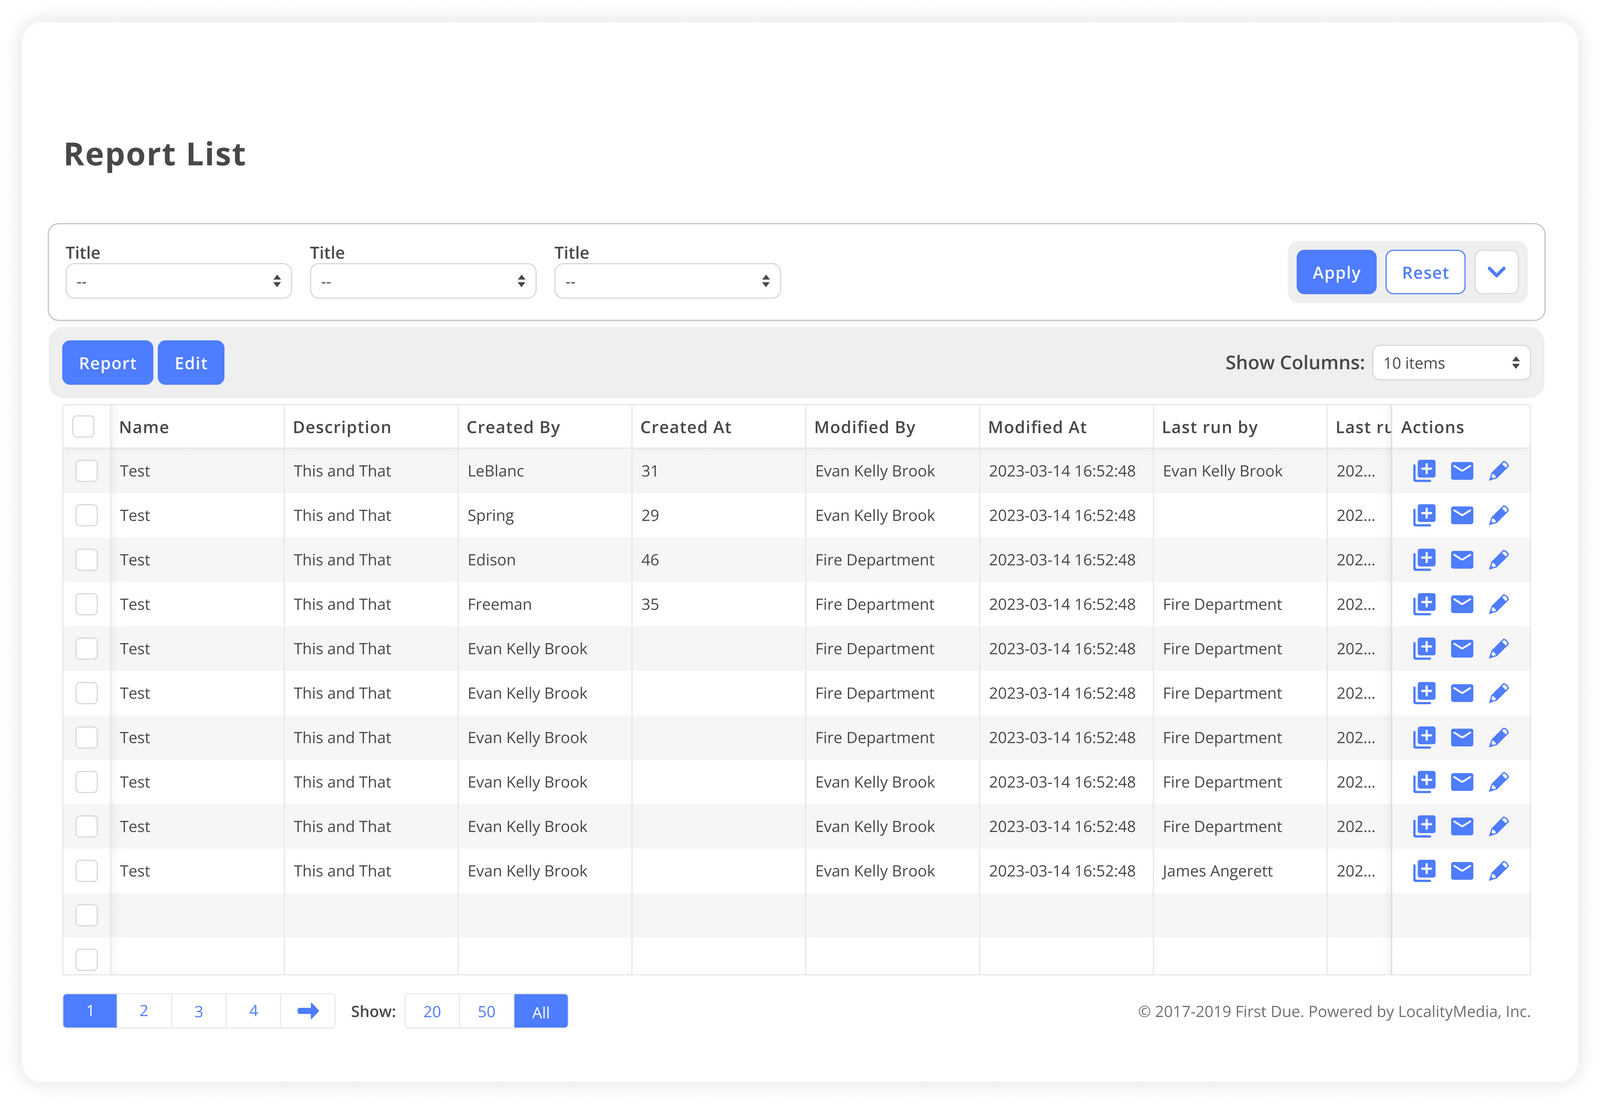Click the duplicate icon in the Freeman row
The width and height of the screenshot is (1600, 1104).
point(1424,604)
